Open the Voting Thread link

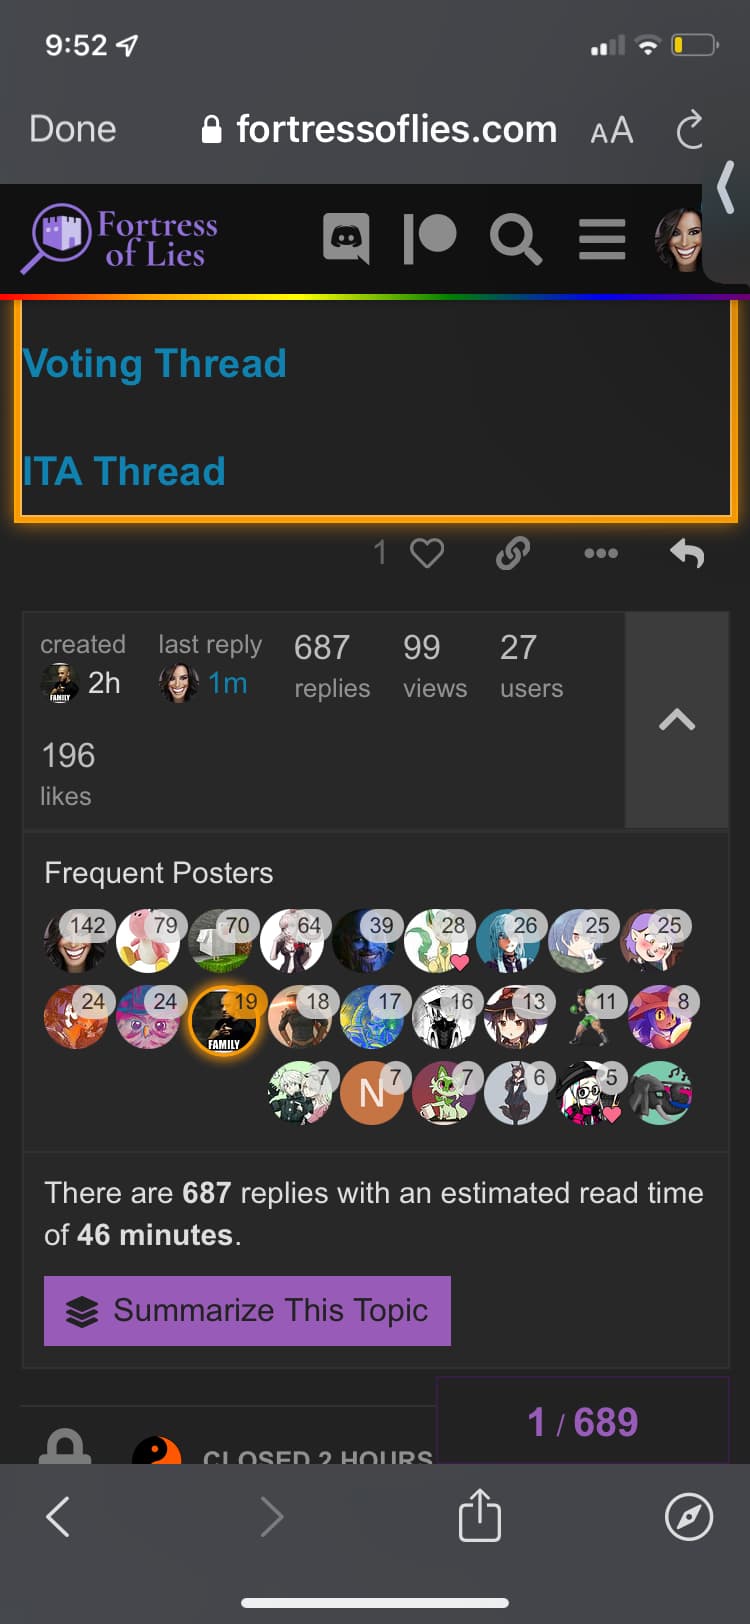(x=155, y=363)
